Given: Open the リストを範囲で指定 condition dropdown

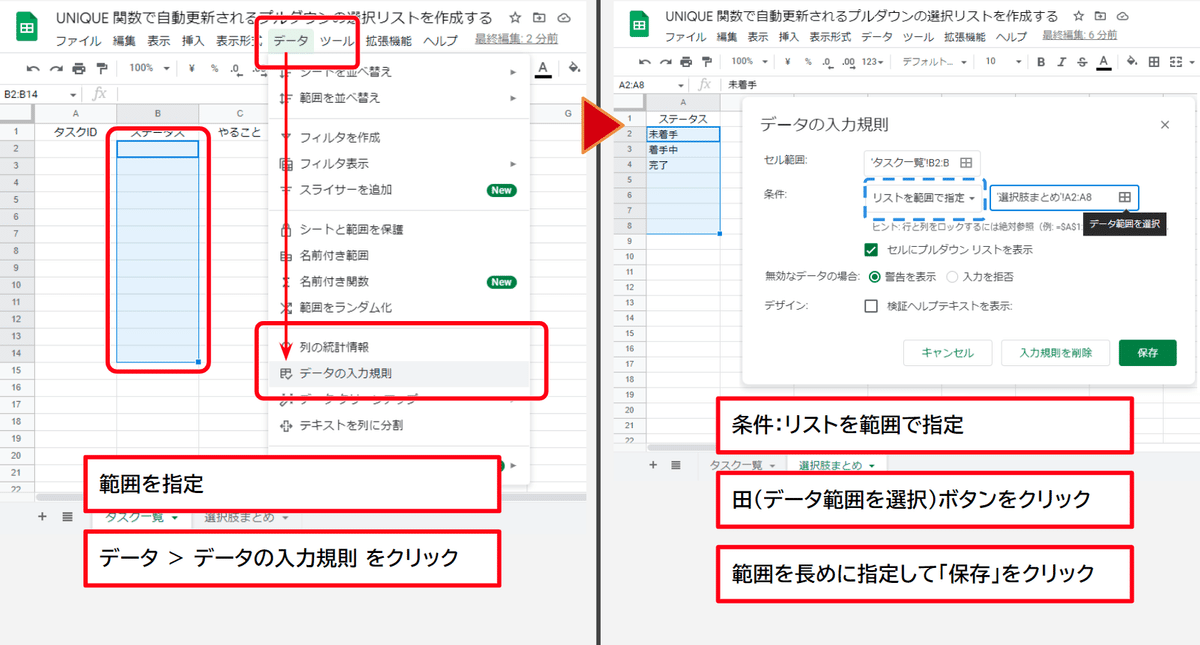Looking at the screenshot, I should click(x=924, y=198).
